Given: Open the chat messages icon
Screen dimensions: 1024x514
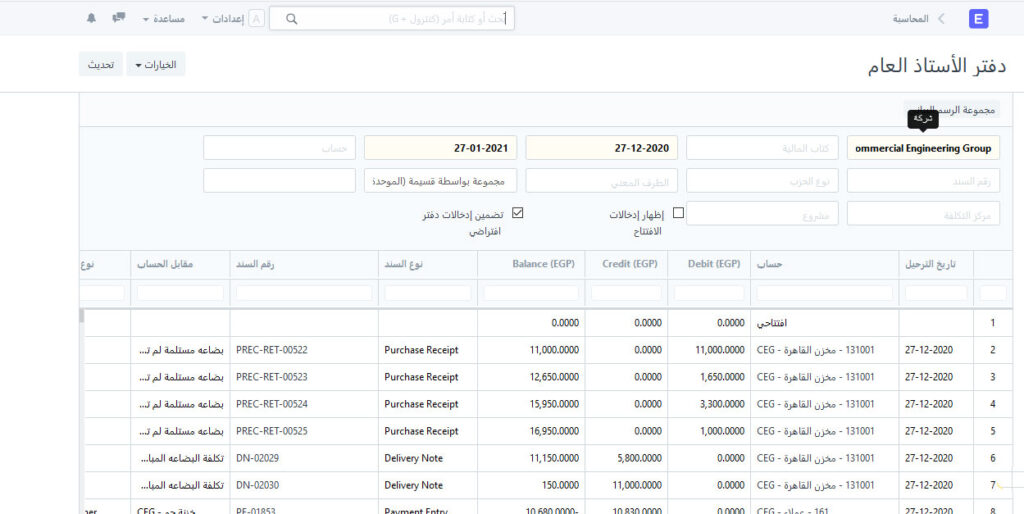Looking at the screenshot, I should click(119, 18).
